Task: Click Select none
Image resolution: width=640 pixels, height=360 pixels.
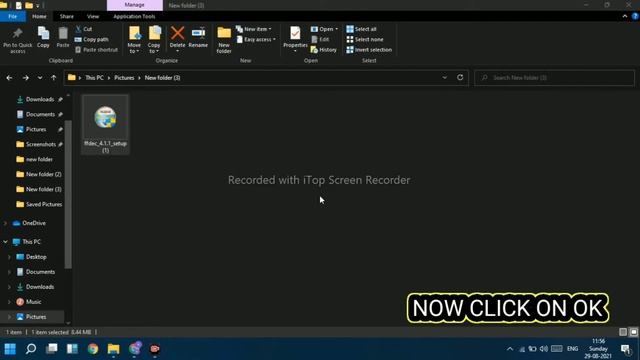Action: [x=364, y=40]
